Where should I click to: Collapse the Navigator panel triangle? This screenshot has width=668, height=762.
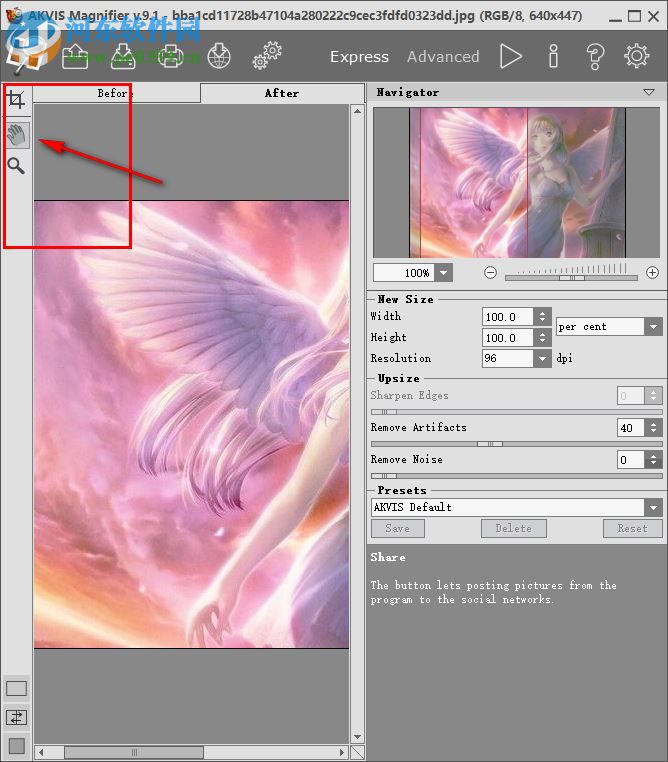pos(649,92)
